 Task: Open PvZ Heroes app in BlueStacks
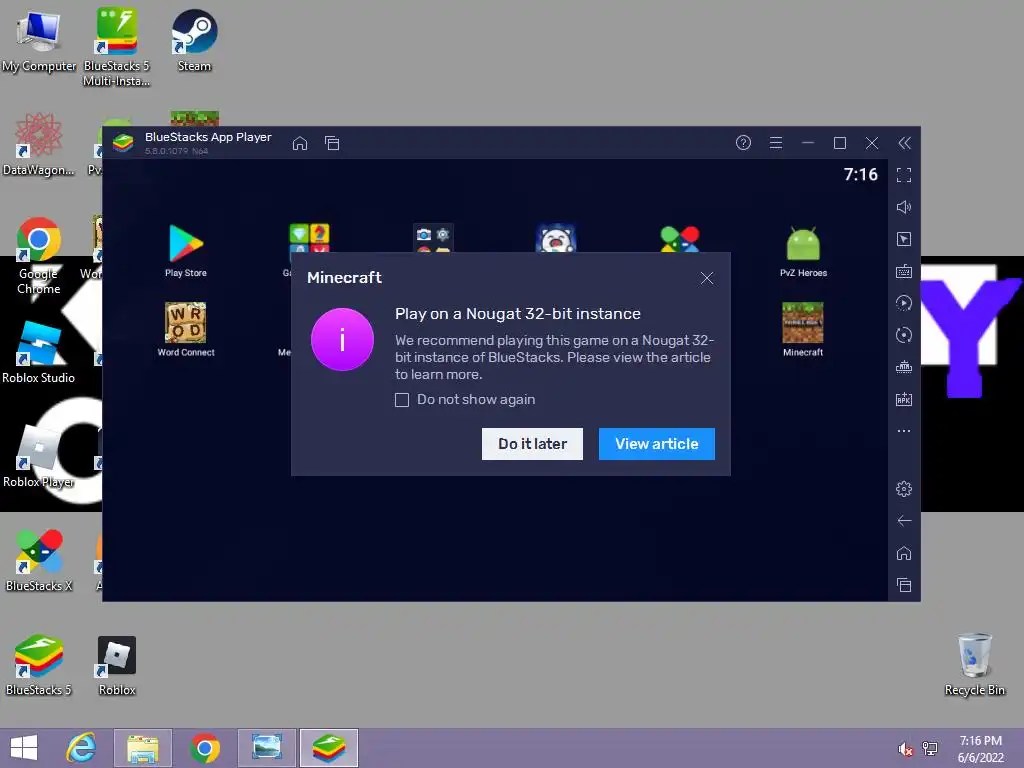[803, 251]
